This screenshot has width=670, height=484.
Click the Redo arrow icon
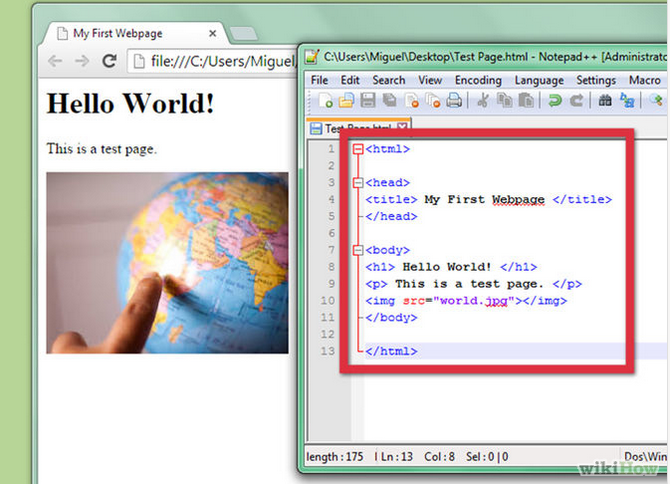tap(576, 100)
